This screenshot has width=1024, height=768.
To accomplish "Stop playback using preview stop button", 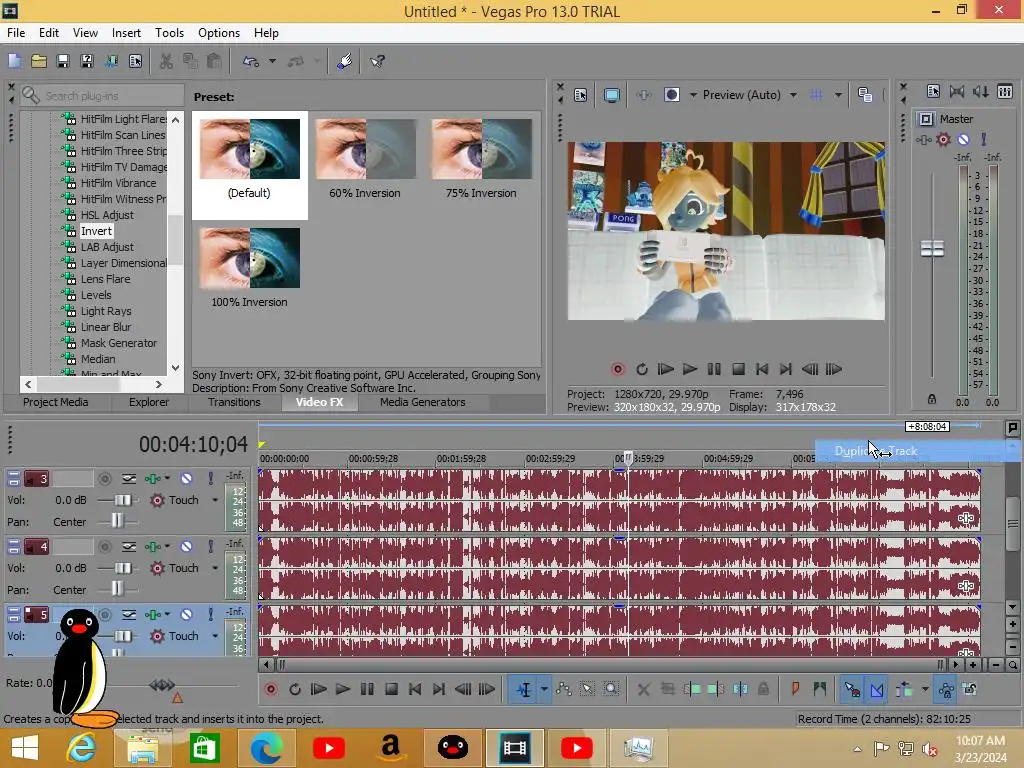I will click(738, 369).
